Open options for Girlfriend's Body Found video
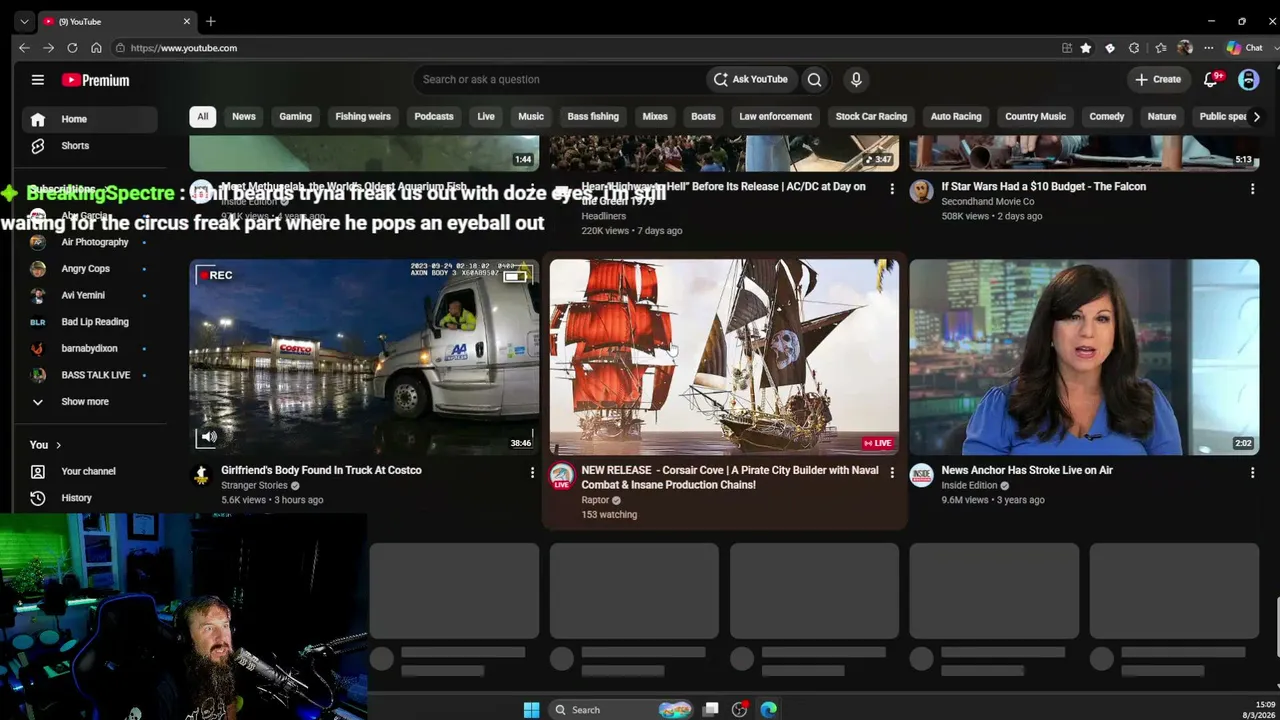1280x720 pixels. [x=532, y=473]
